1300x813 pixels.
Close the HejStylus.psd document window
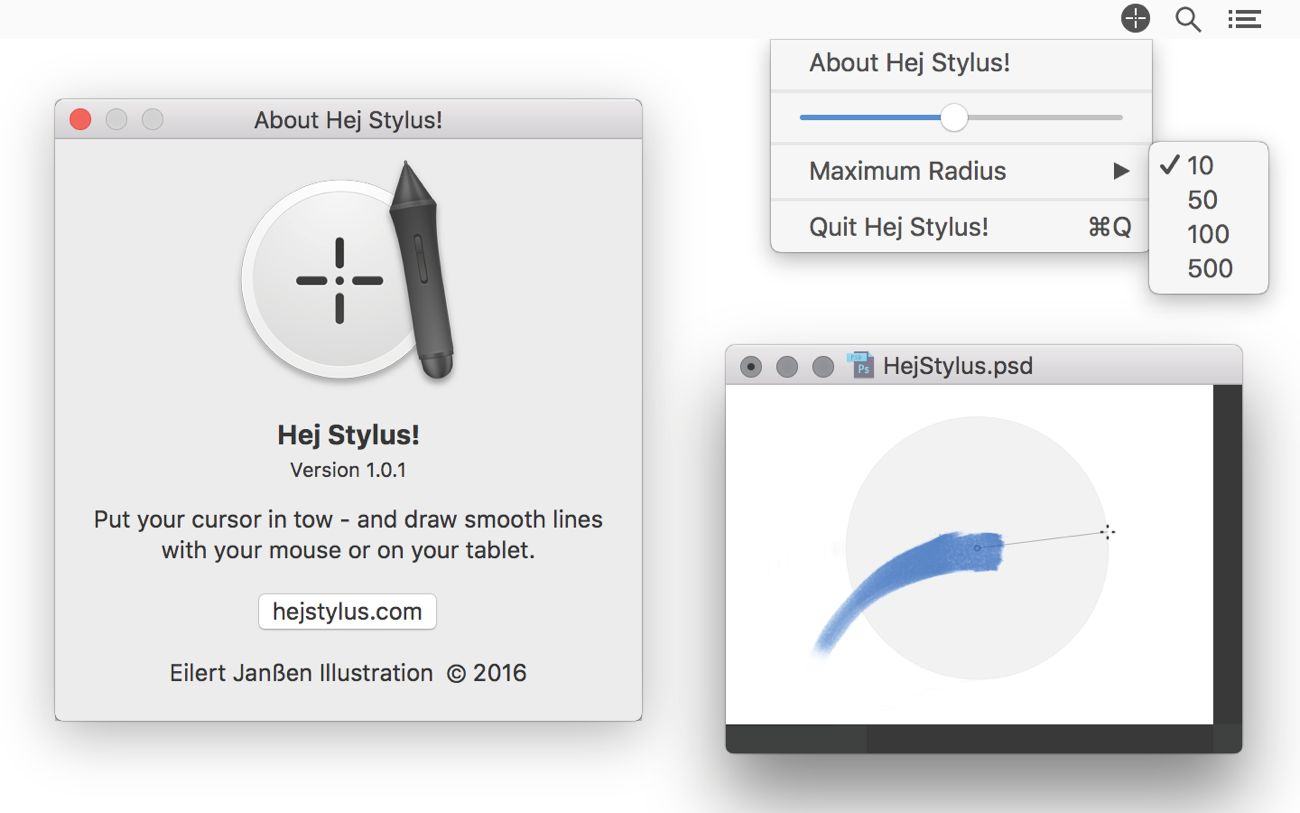pyautogui.click(x=750, y=367)
